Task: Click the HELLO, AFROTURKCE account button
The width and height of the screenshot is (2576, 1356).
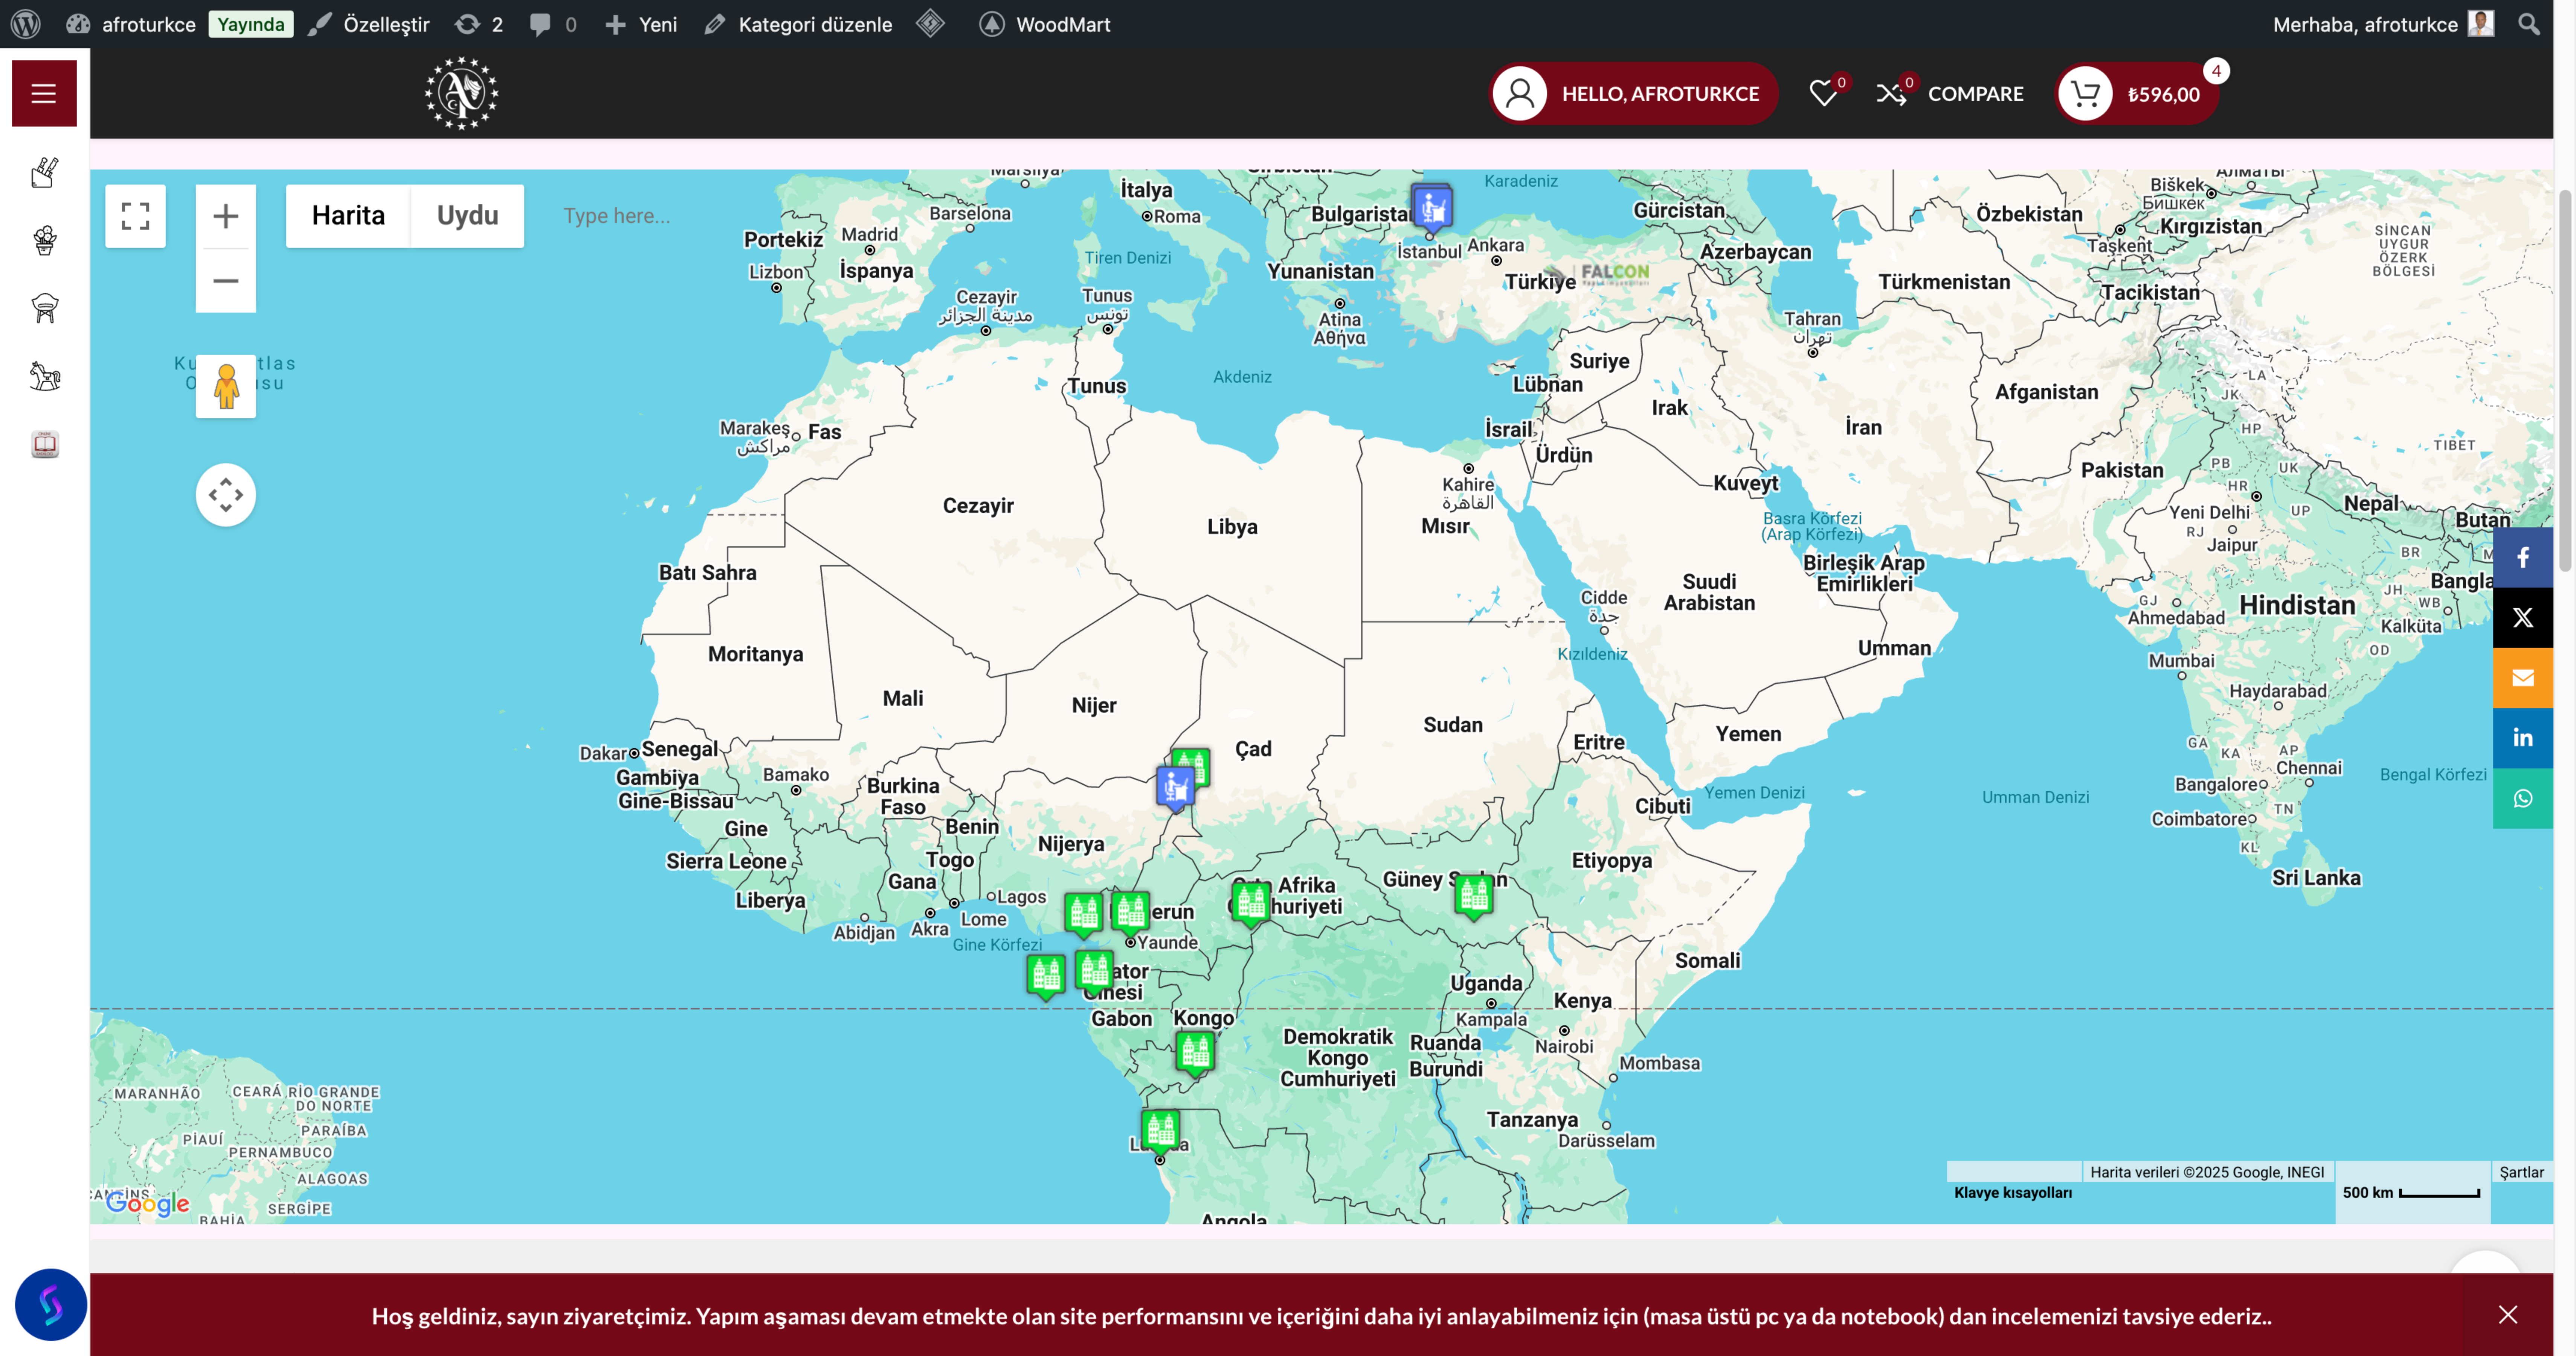Action: [1634, 94]
